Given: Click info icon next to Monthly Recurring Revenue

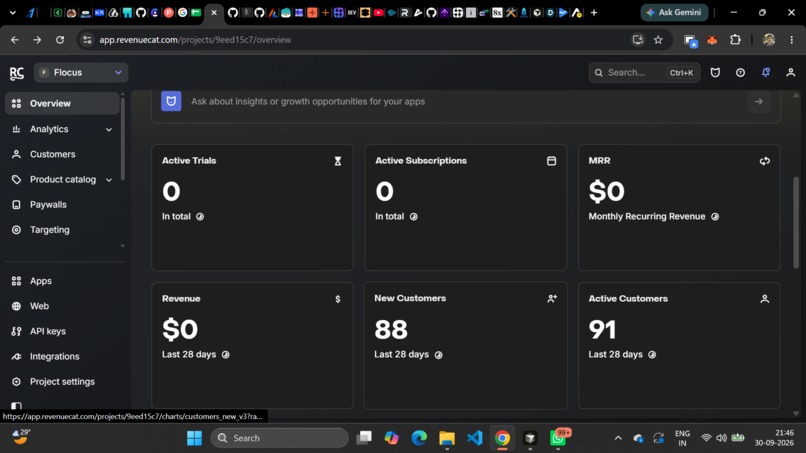Looking at the screenshot, I should tap(715, 216).
